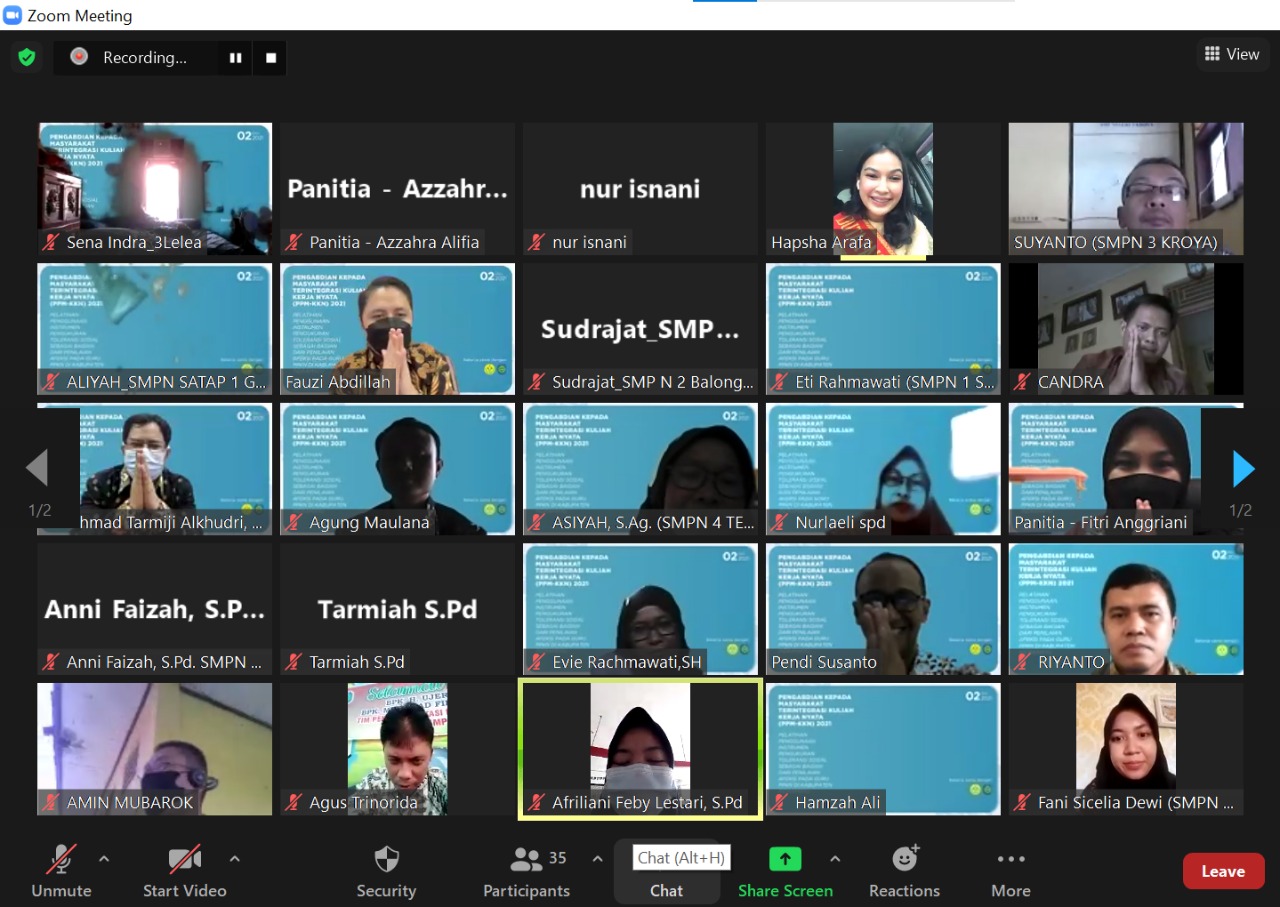Image resolution: width=1280 pixels, height=907 pixels.
Task: Expand share options arrow beside Share Screen
Action: [x=835, y=859]
